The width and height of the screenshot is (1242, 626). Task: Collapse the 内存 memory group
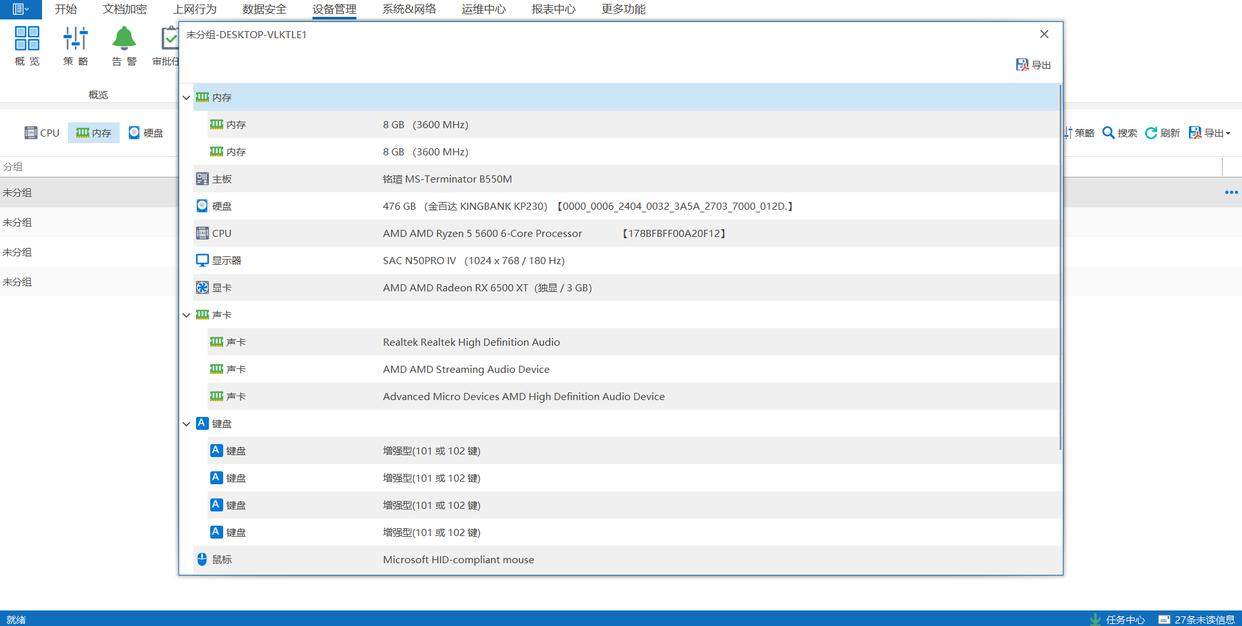(186, 98)
